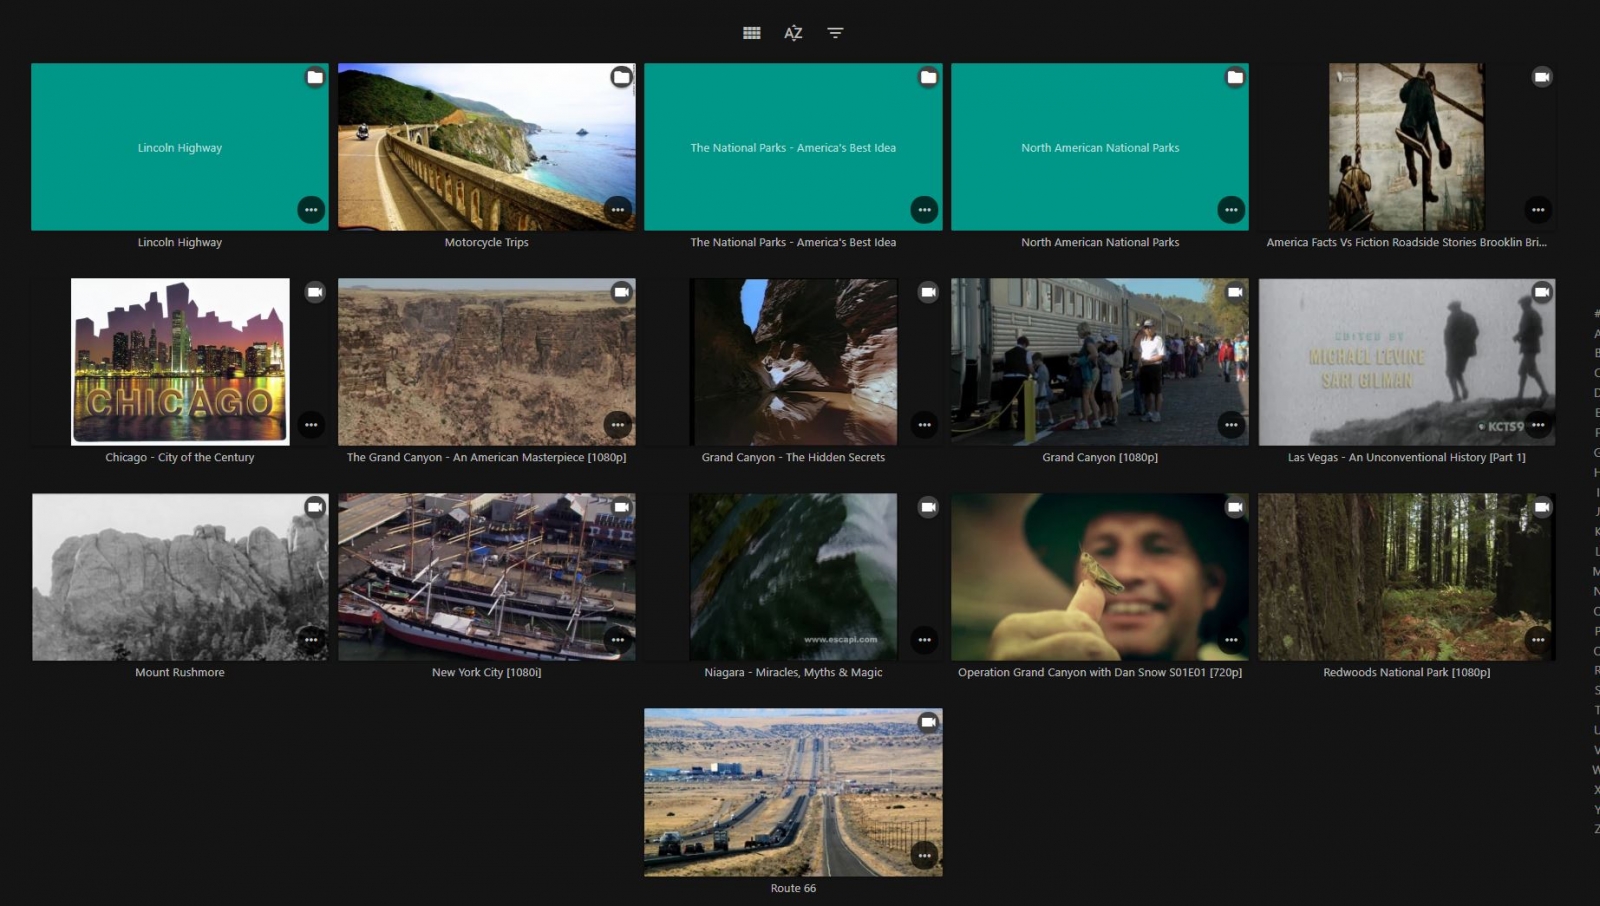
Task: Expand options for The National Parks folder
Action: coord(924,210)
